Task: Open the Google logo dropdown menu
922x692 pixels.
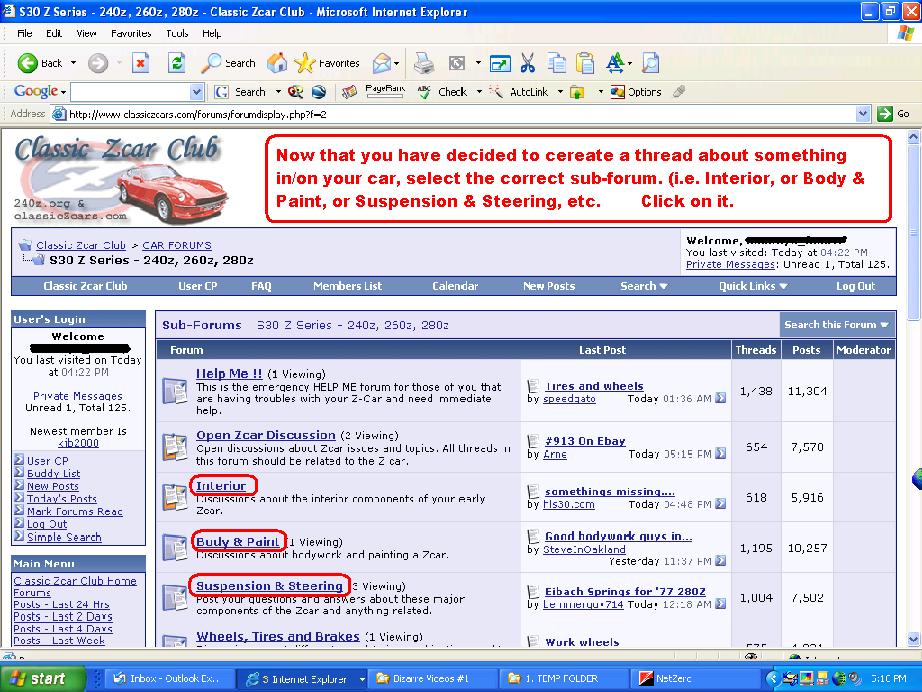Action: 39,91
